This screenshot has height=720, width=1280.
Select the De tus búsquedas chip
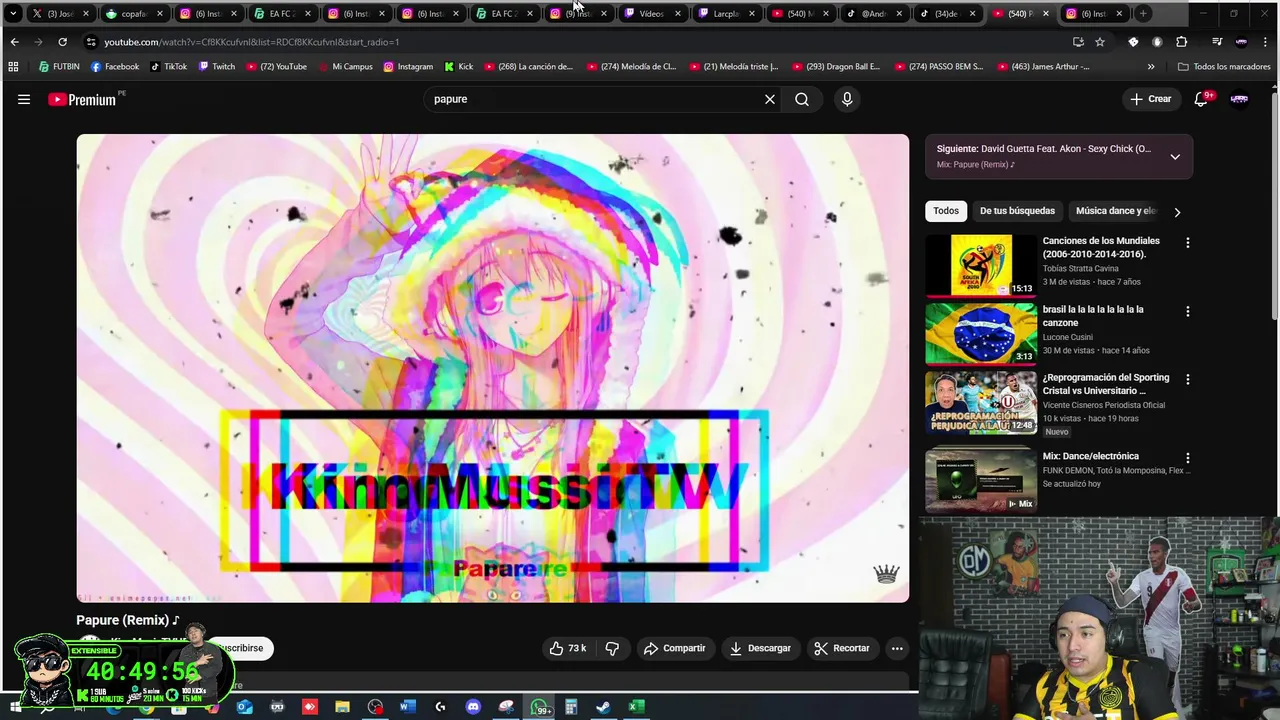coord(1017,211)
